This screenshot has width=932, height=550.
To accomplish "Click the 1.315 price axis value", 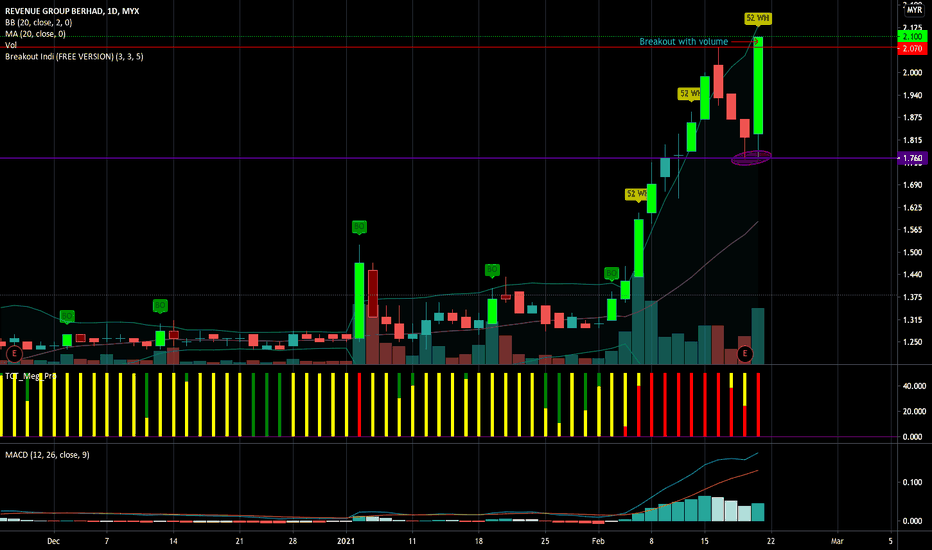I will 912,320.
